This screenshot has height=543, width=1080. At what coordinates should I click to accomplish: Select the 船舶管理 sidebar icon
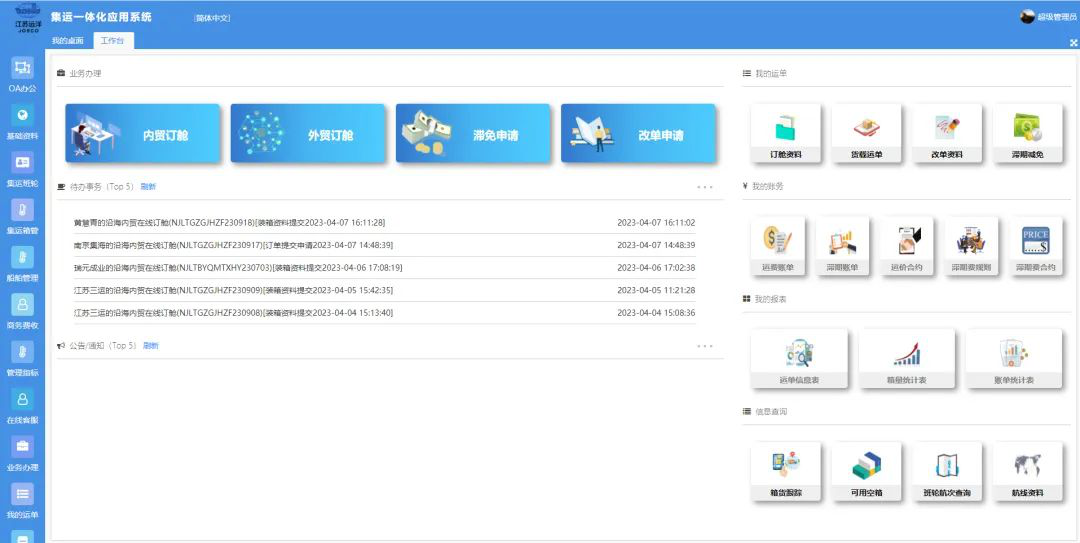coord(22,258)
